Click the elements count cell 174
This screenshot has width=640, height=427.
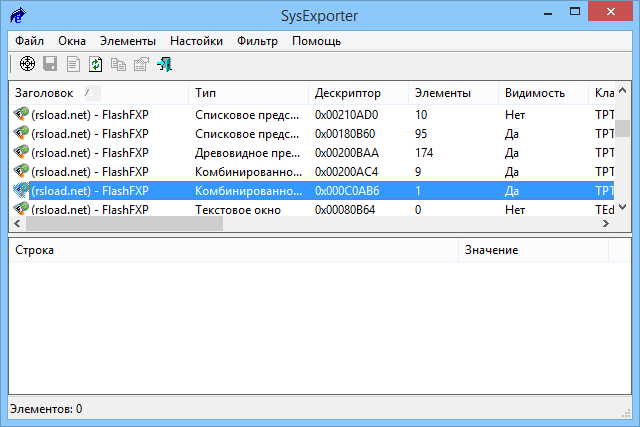coord(424,153)
